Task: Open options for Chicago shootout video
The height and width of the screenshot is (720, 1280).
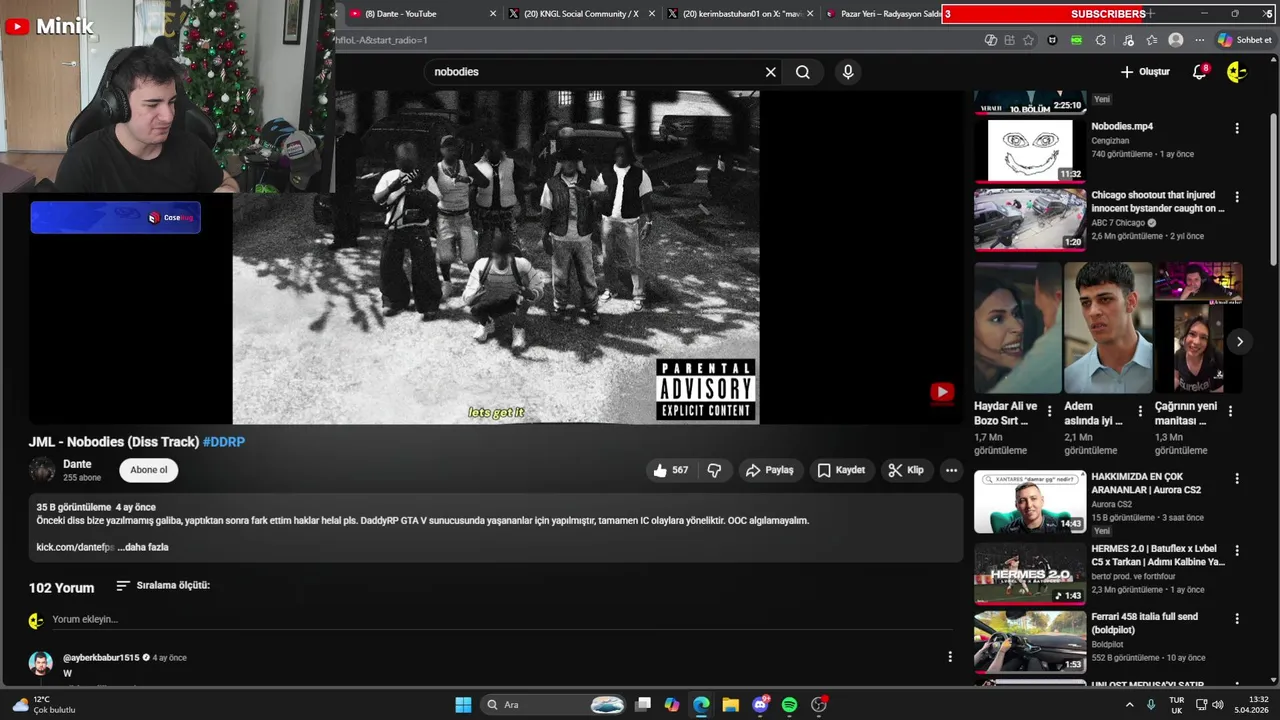Action: [x=1237, y=197]
